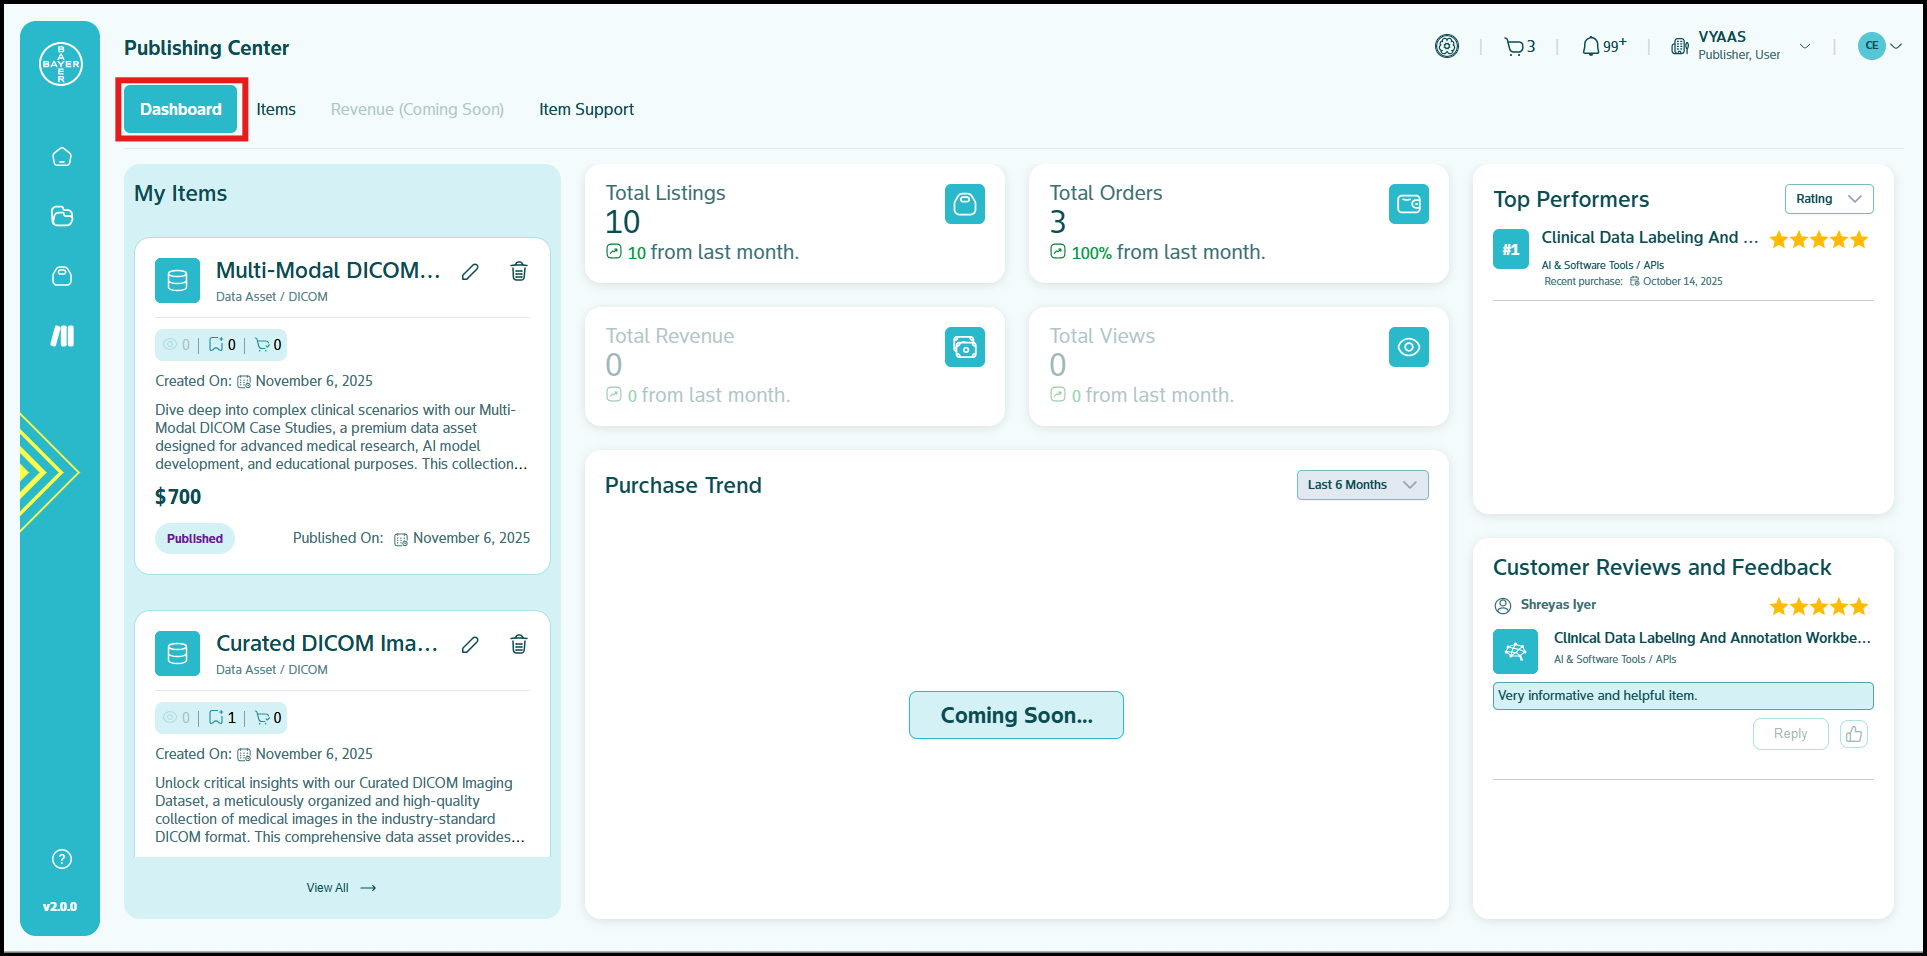The height and width of the screenshot is (956, 1927).
Task: Delete the Multi-Modal DICOM item
Action: (519, 271)
